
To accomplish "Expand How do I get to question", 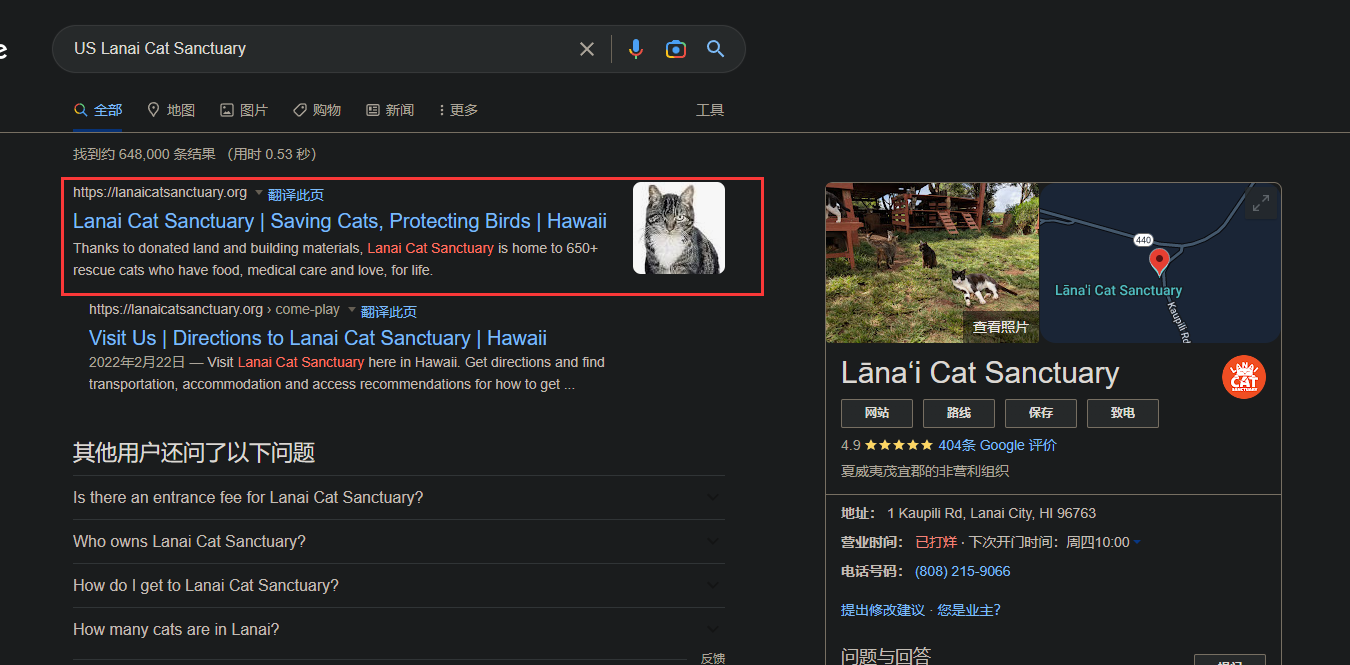I will pos(399,585).
